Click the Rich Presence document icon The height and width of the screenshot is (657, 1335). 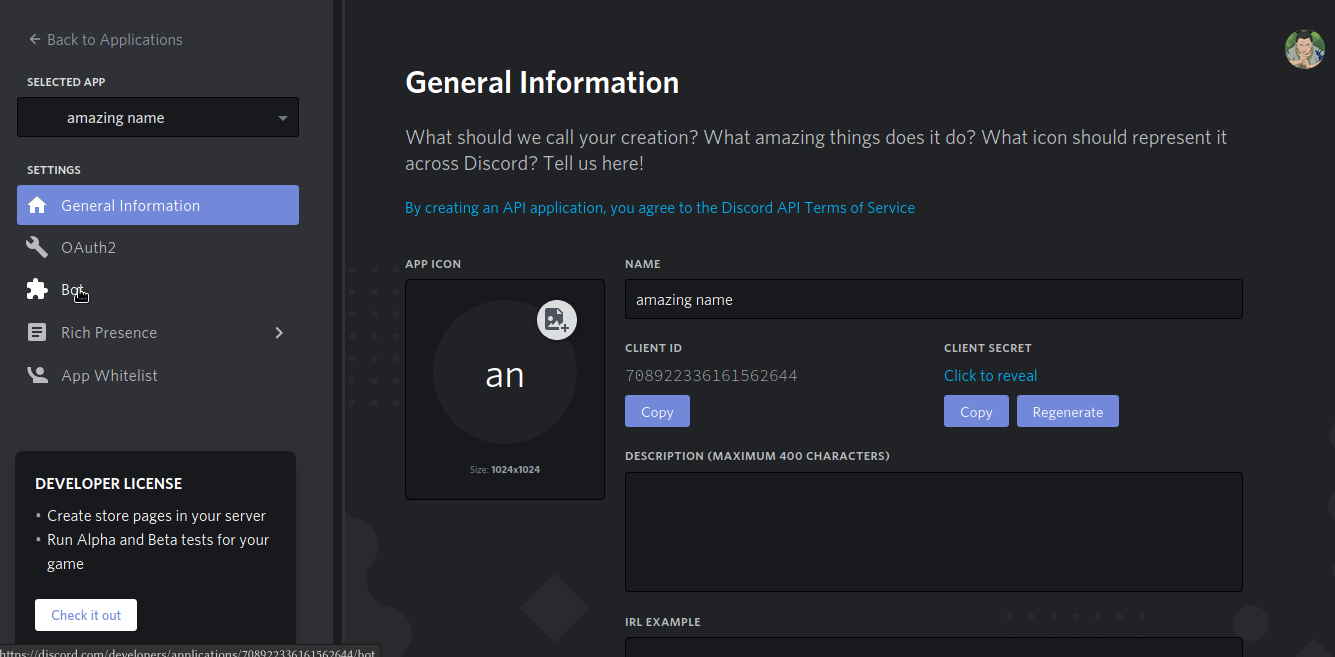click(x=37, y=332)
